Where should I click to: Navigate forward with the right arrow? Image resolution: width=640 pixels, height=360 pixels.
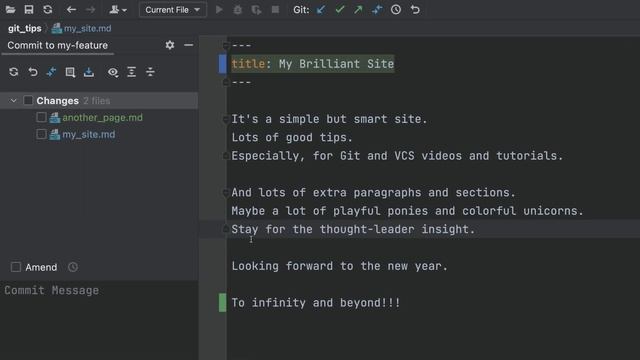pyautogui.click(x=91, y=9)
